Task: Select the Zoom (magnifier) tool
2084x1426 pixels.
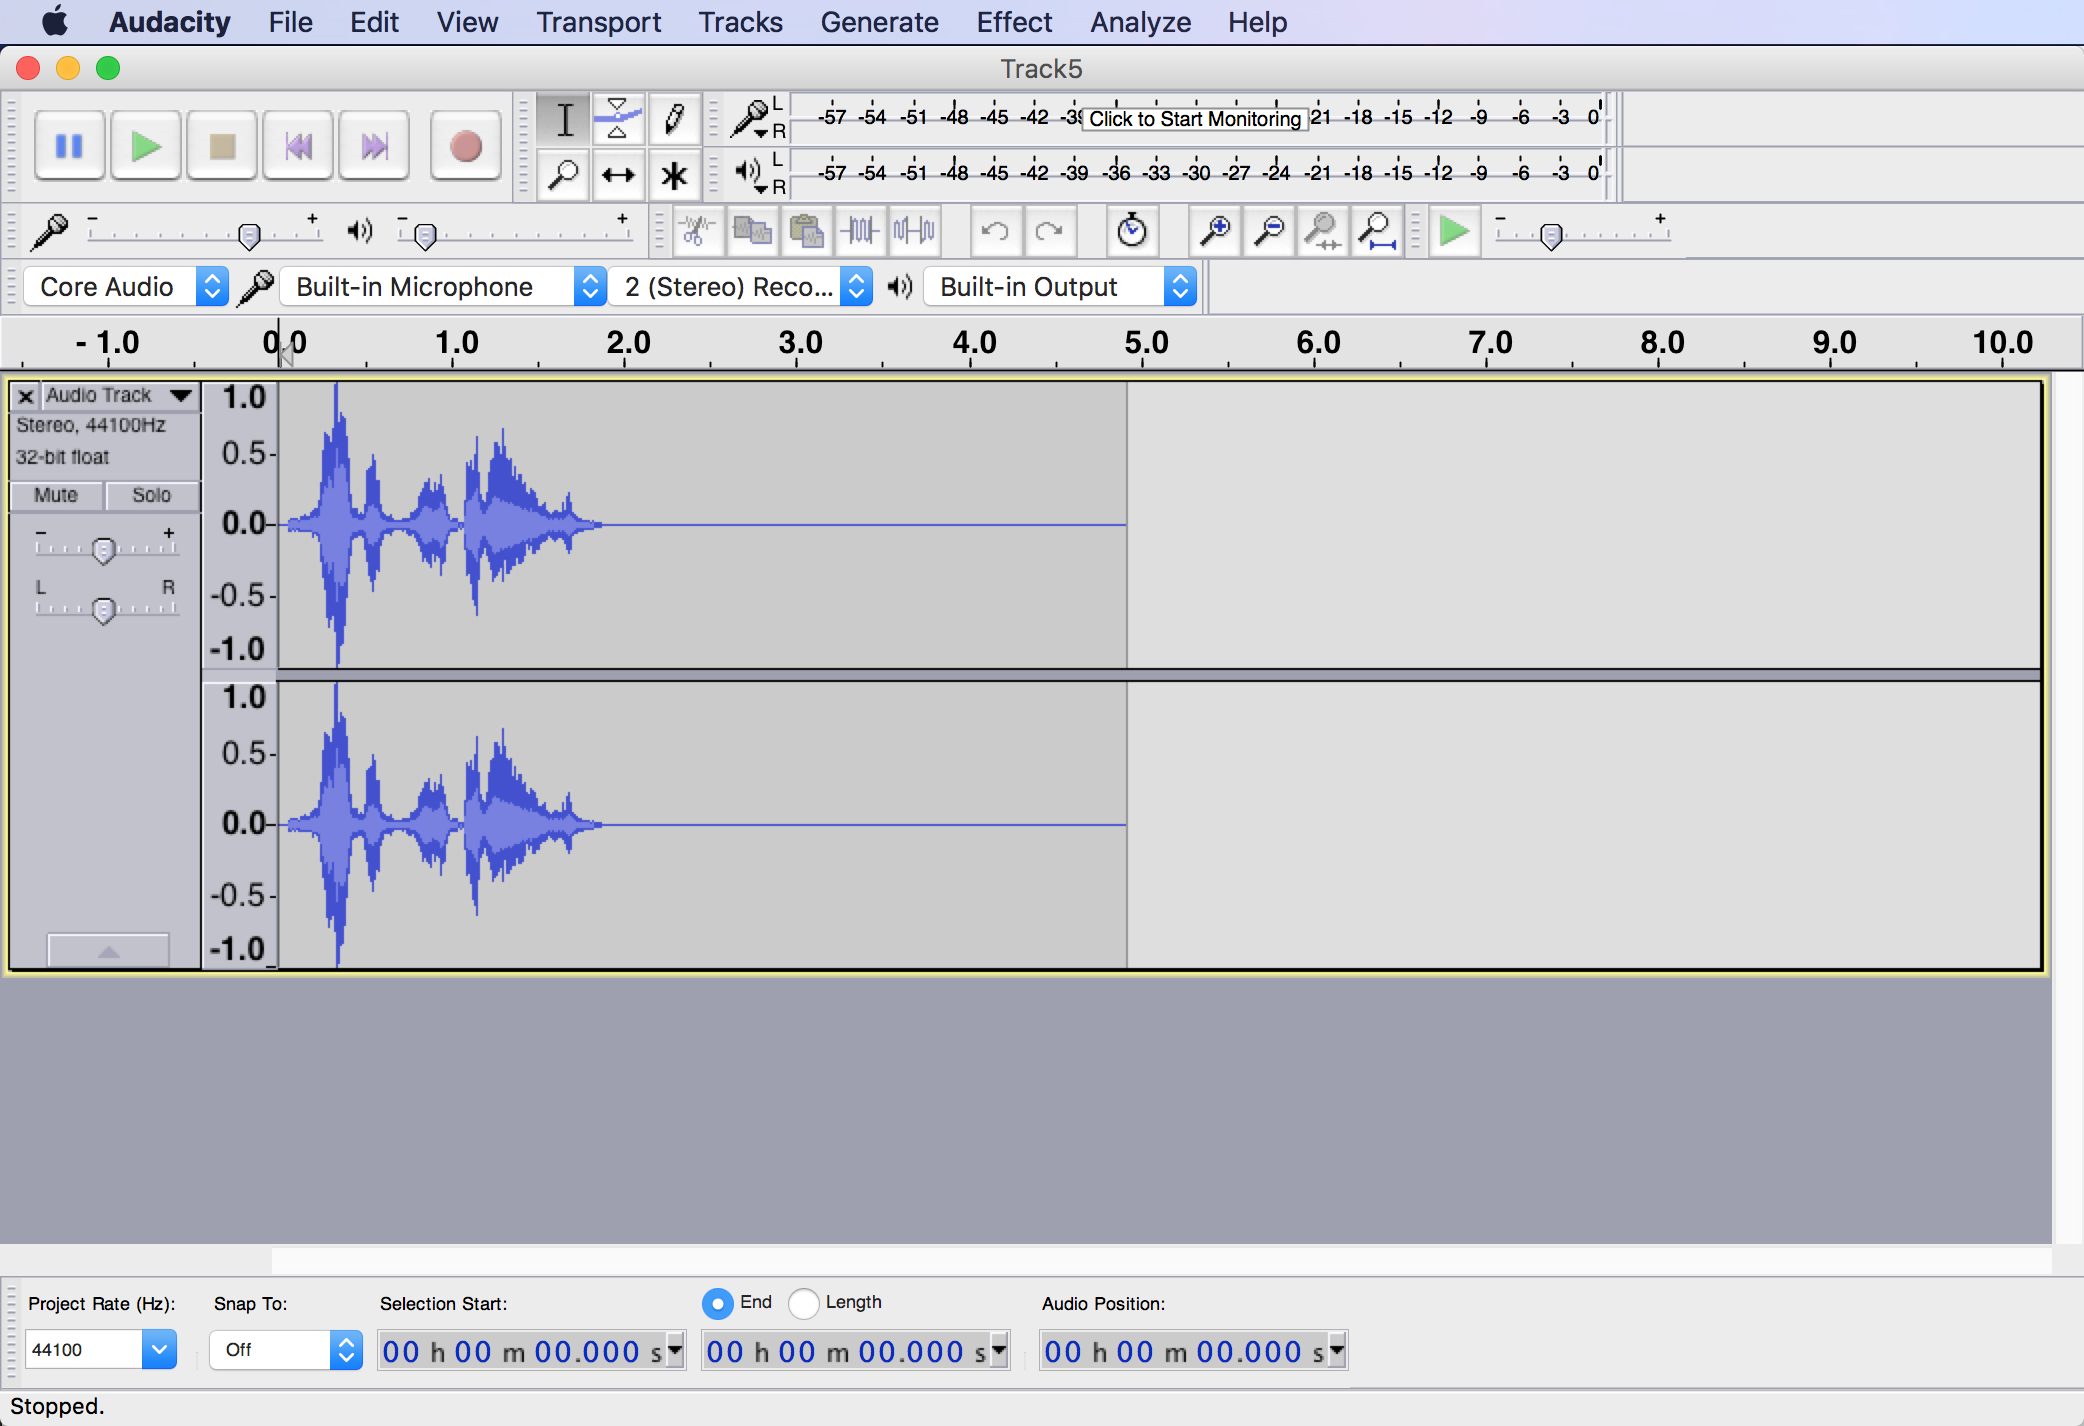Action: coord(564,175)
